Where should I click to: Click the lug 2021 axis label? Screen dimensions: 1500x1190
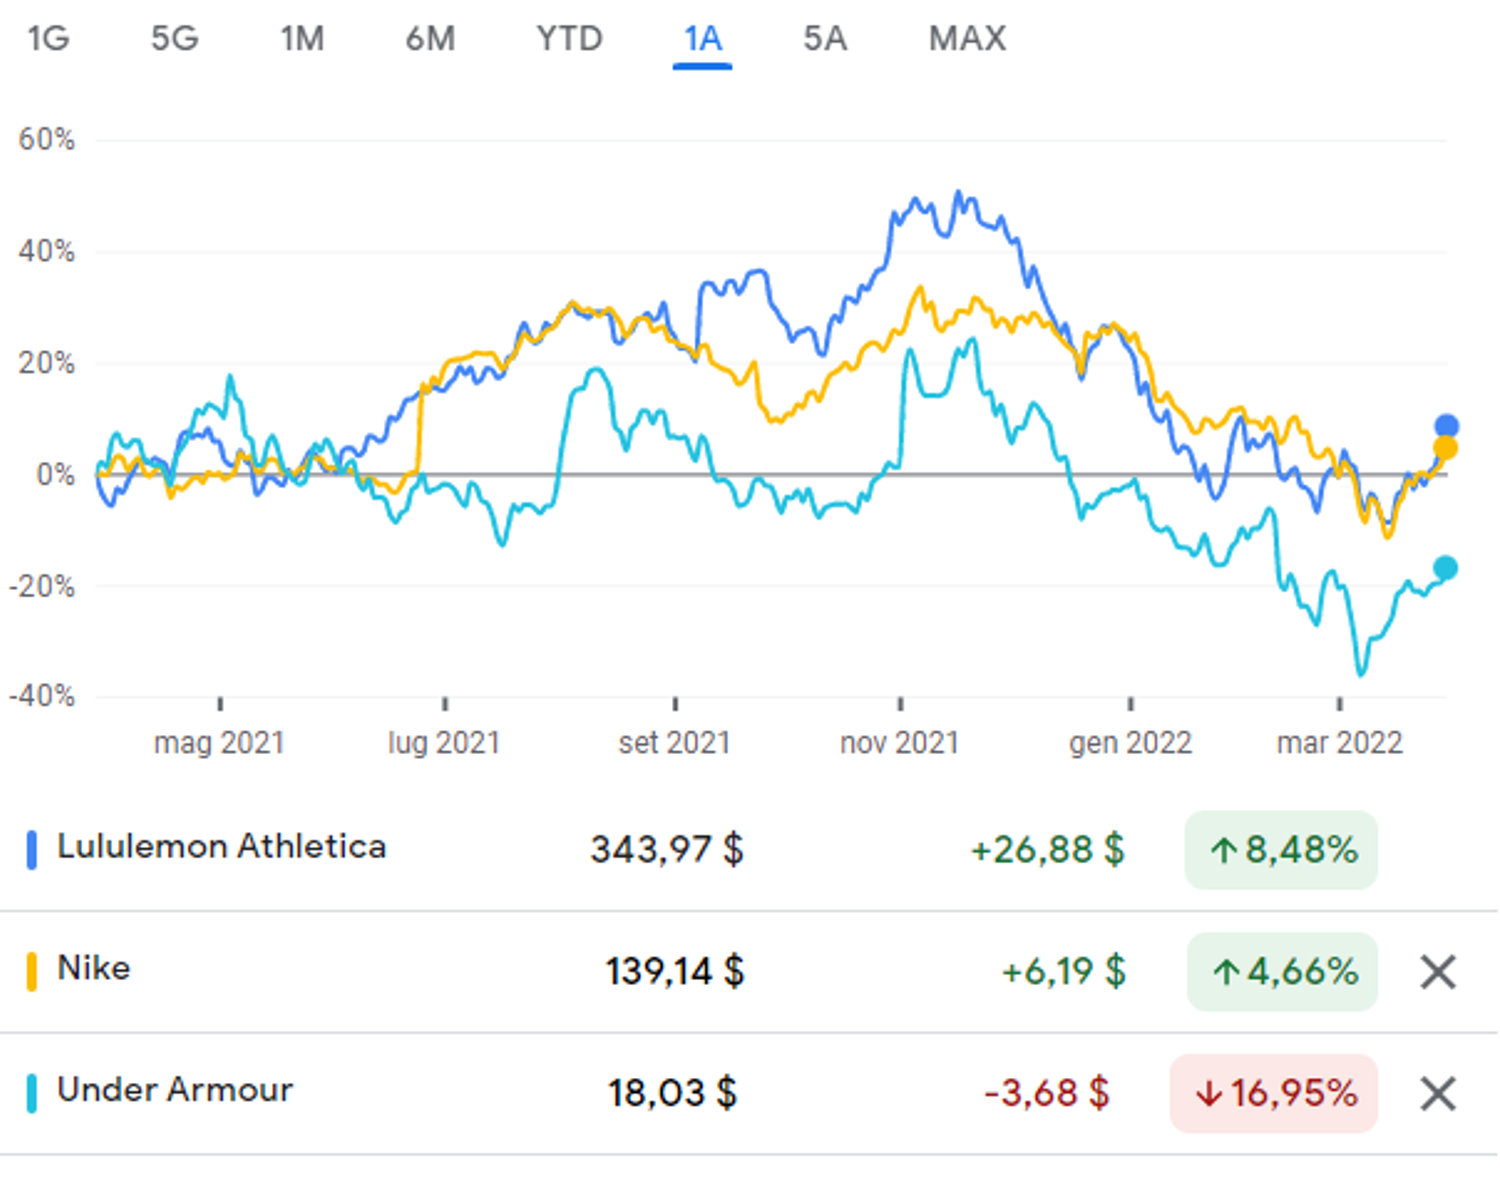pyautogui.click(x=444, y=743)
